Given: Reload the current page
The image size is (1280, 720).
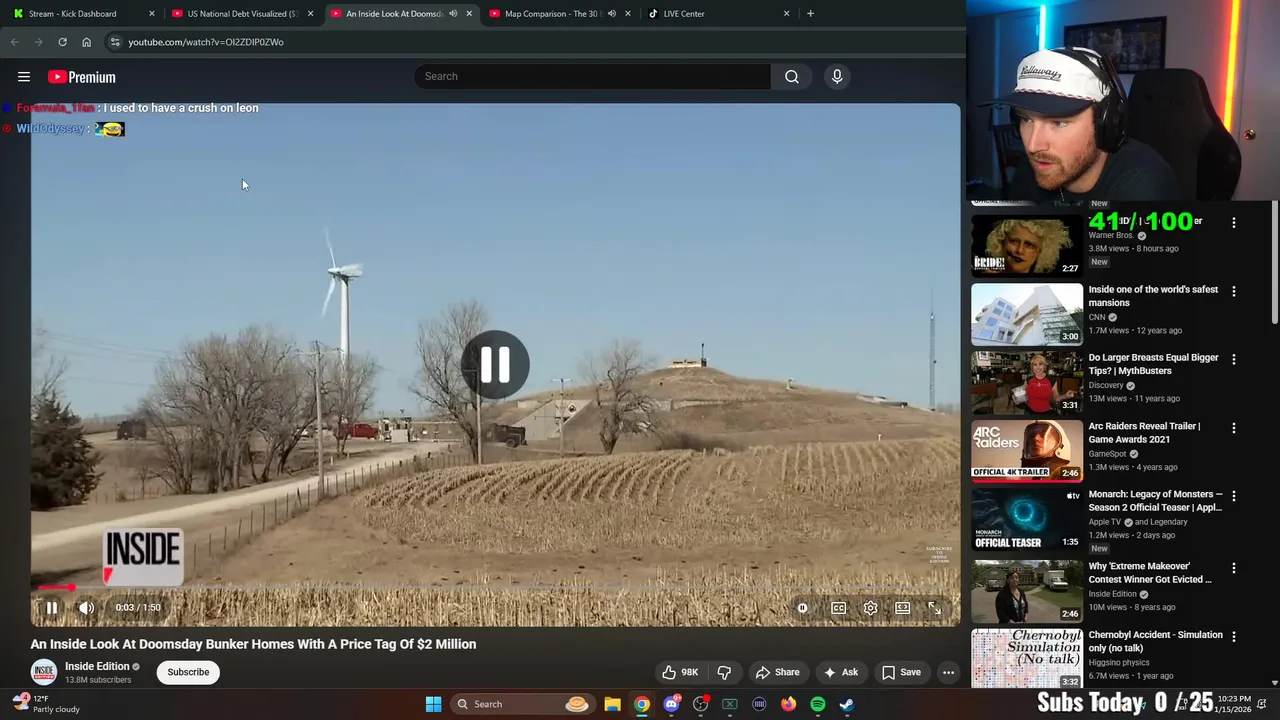Looking at the screenshot, I should pyautogui.click(x=62, y=42).
